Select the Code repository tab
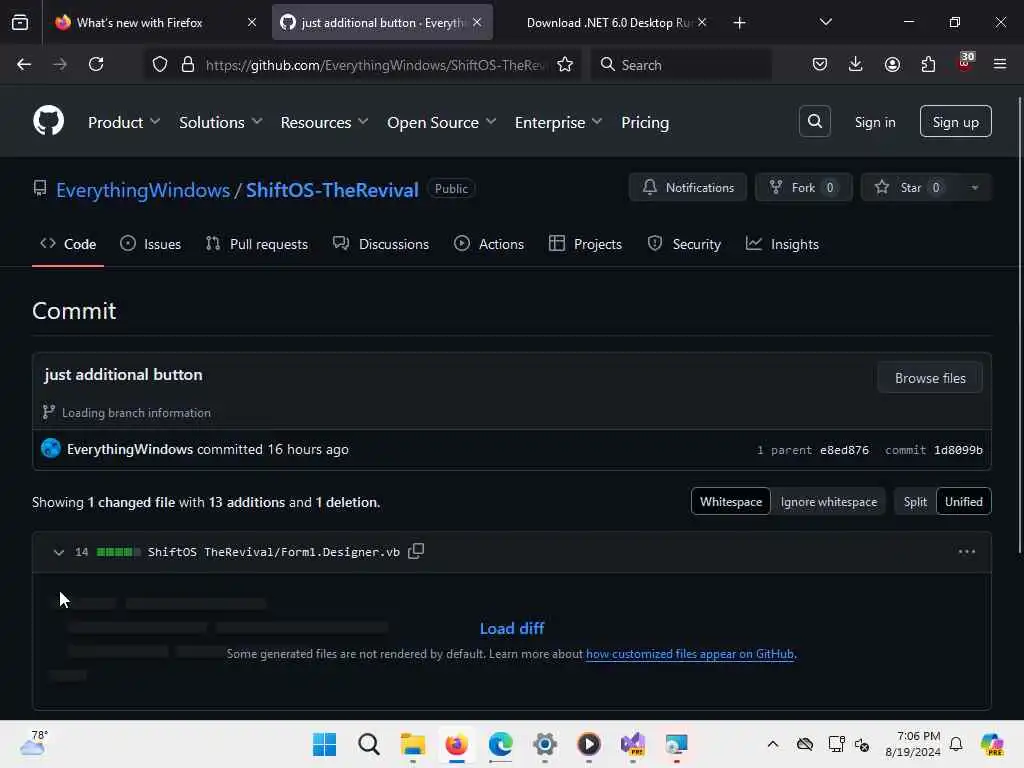 click(x=68, y=244)
